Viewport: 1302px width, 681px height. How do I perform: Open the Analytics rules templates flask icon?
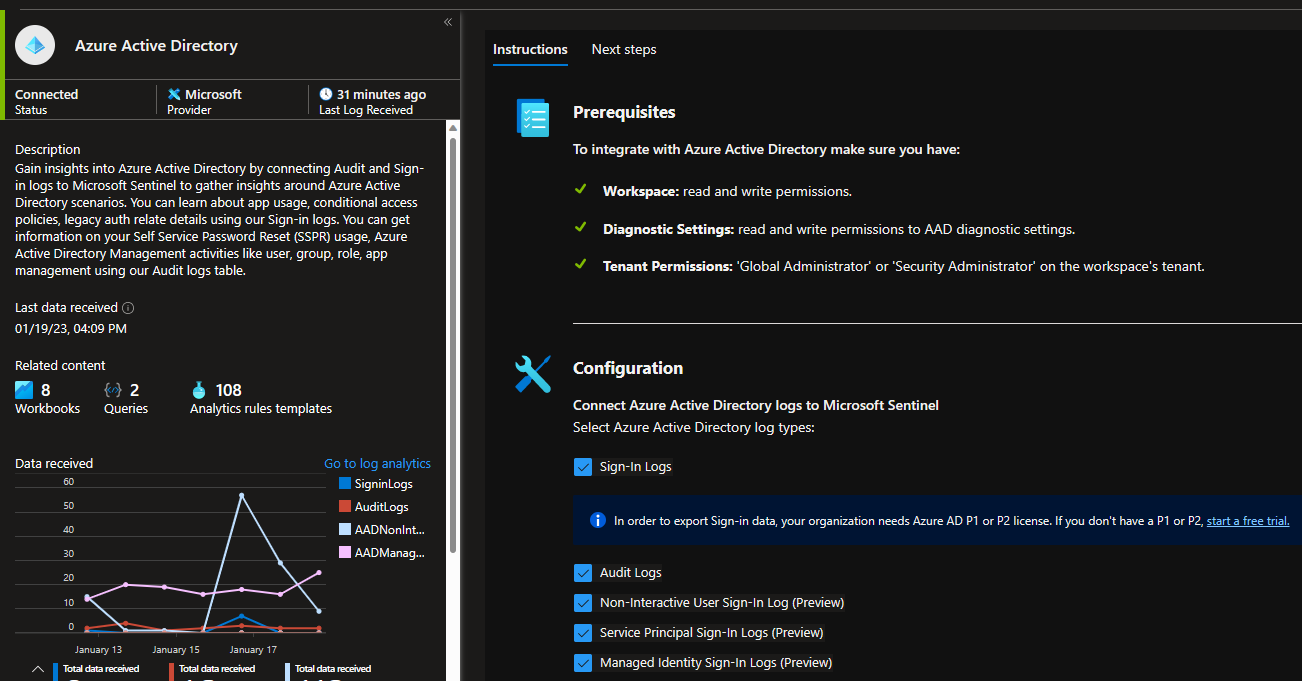point(199,390)
